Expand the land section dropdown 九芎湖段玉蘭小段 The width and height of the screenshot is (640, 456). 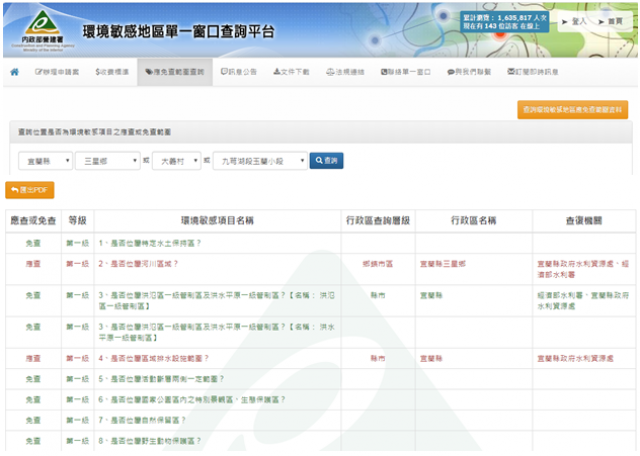click(x=260, y=161)
